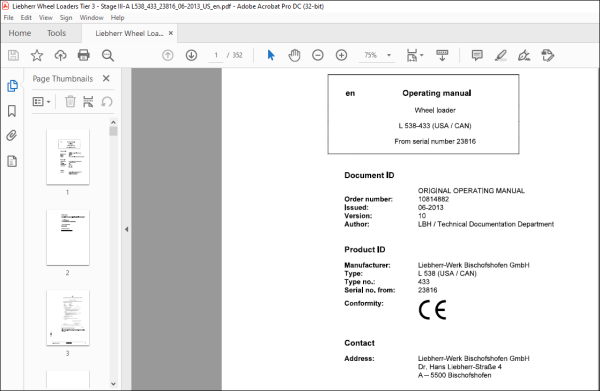The image size is (600, 391).
Task: Expand the thumbnail options menu dropdown
Action: tap(41, 102)
